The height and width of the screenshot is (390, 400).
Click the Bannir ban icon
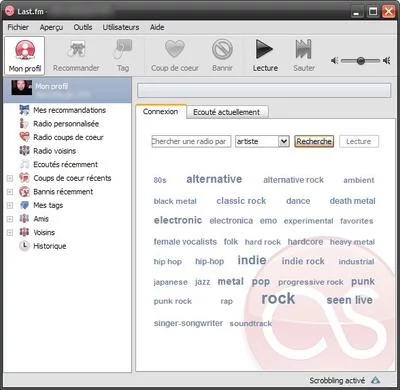pyautogui.click(x=222, y=49)
